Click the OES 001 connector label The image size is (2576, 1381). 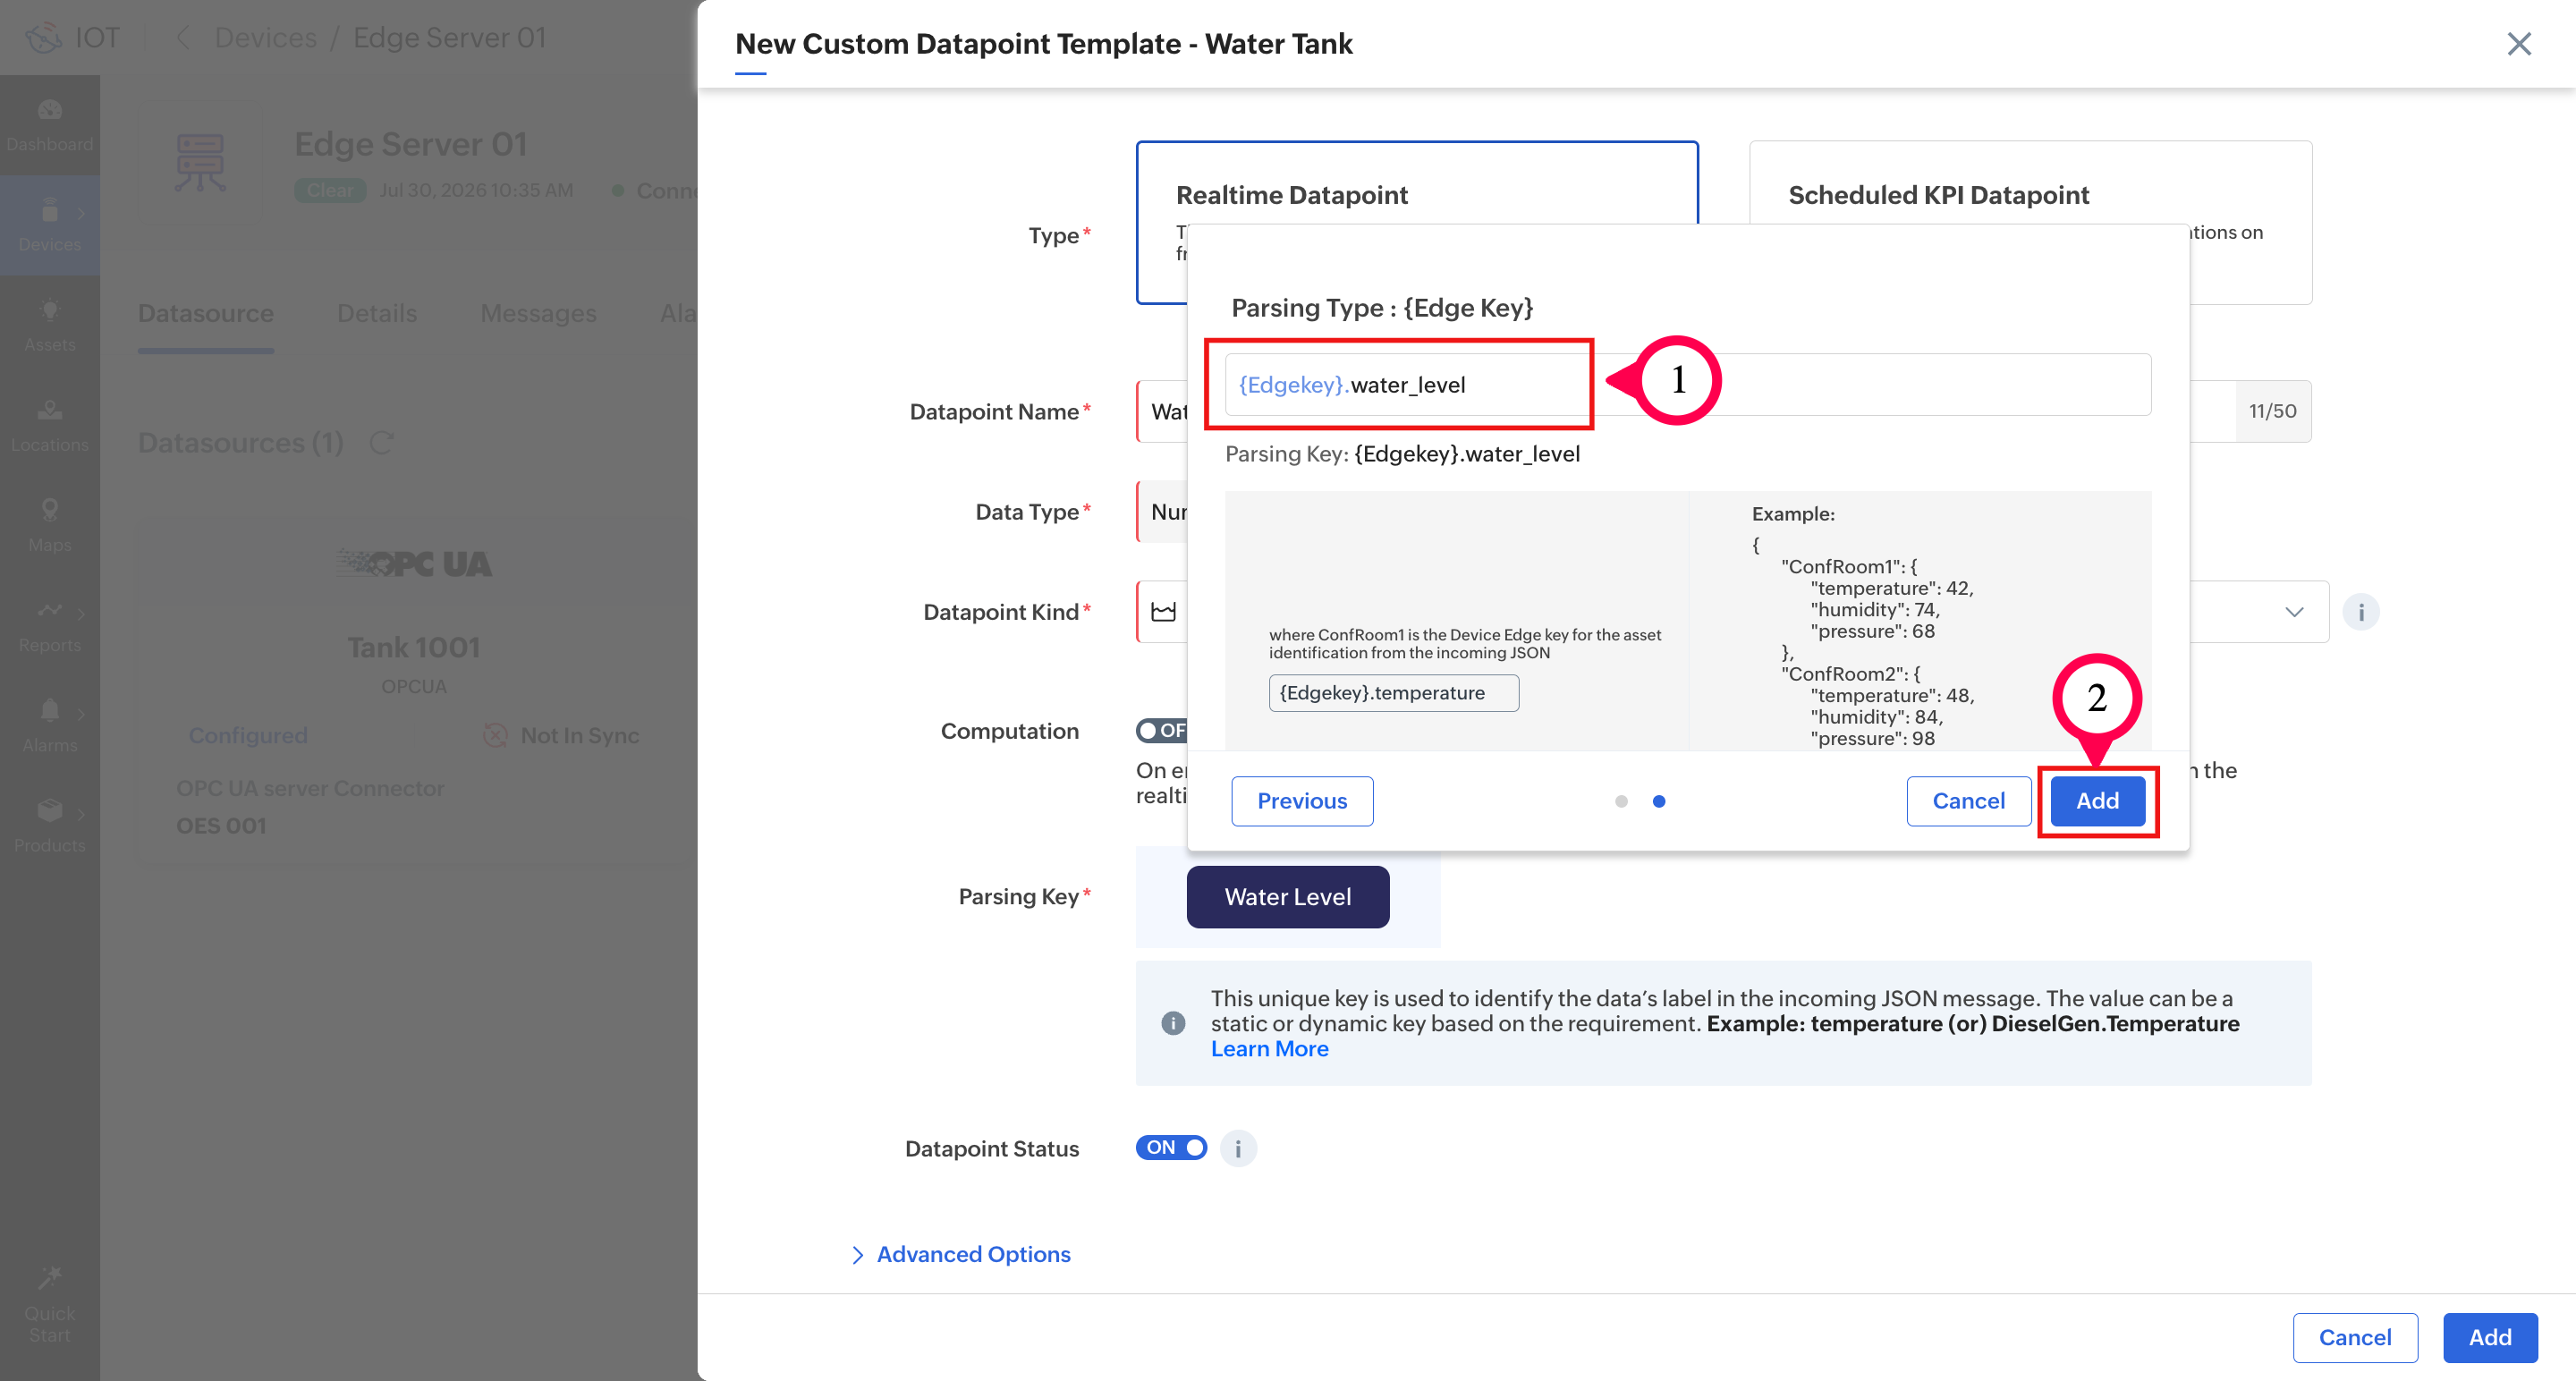(221, 826)
